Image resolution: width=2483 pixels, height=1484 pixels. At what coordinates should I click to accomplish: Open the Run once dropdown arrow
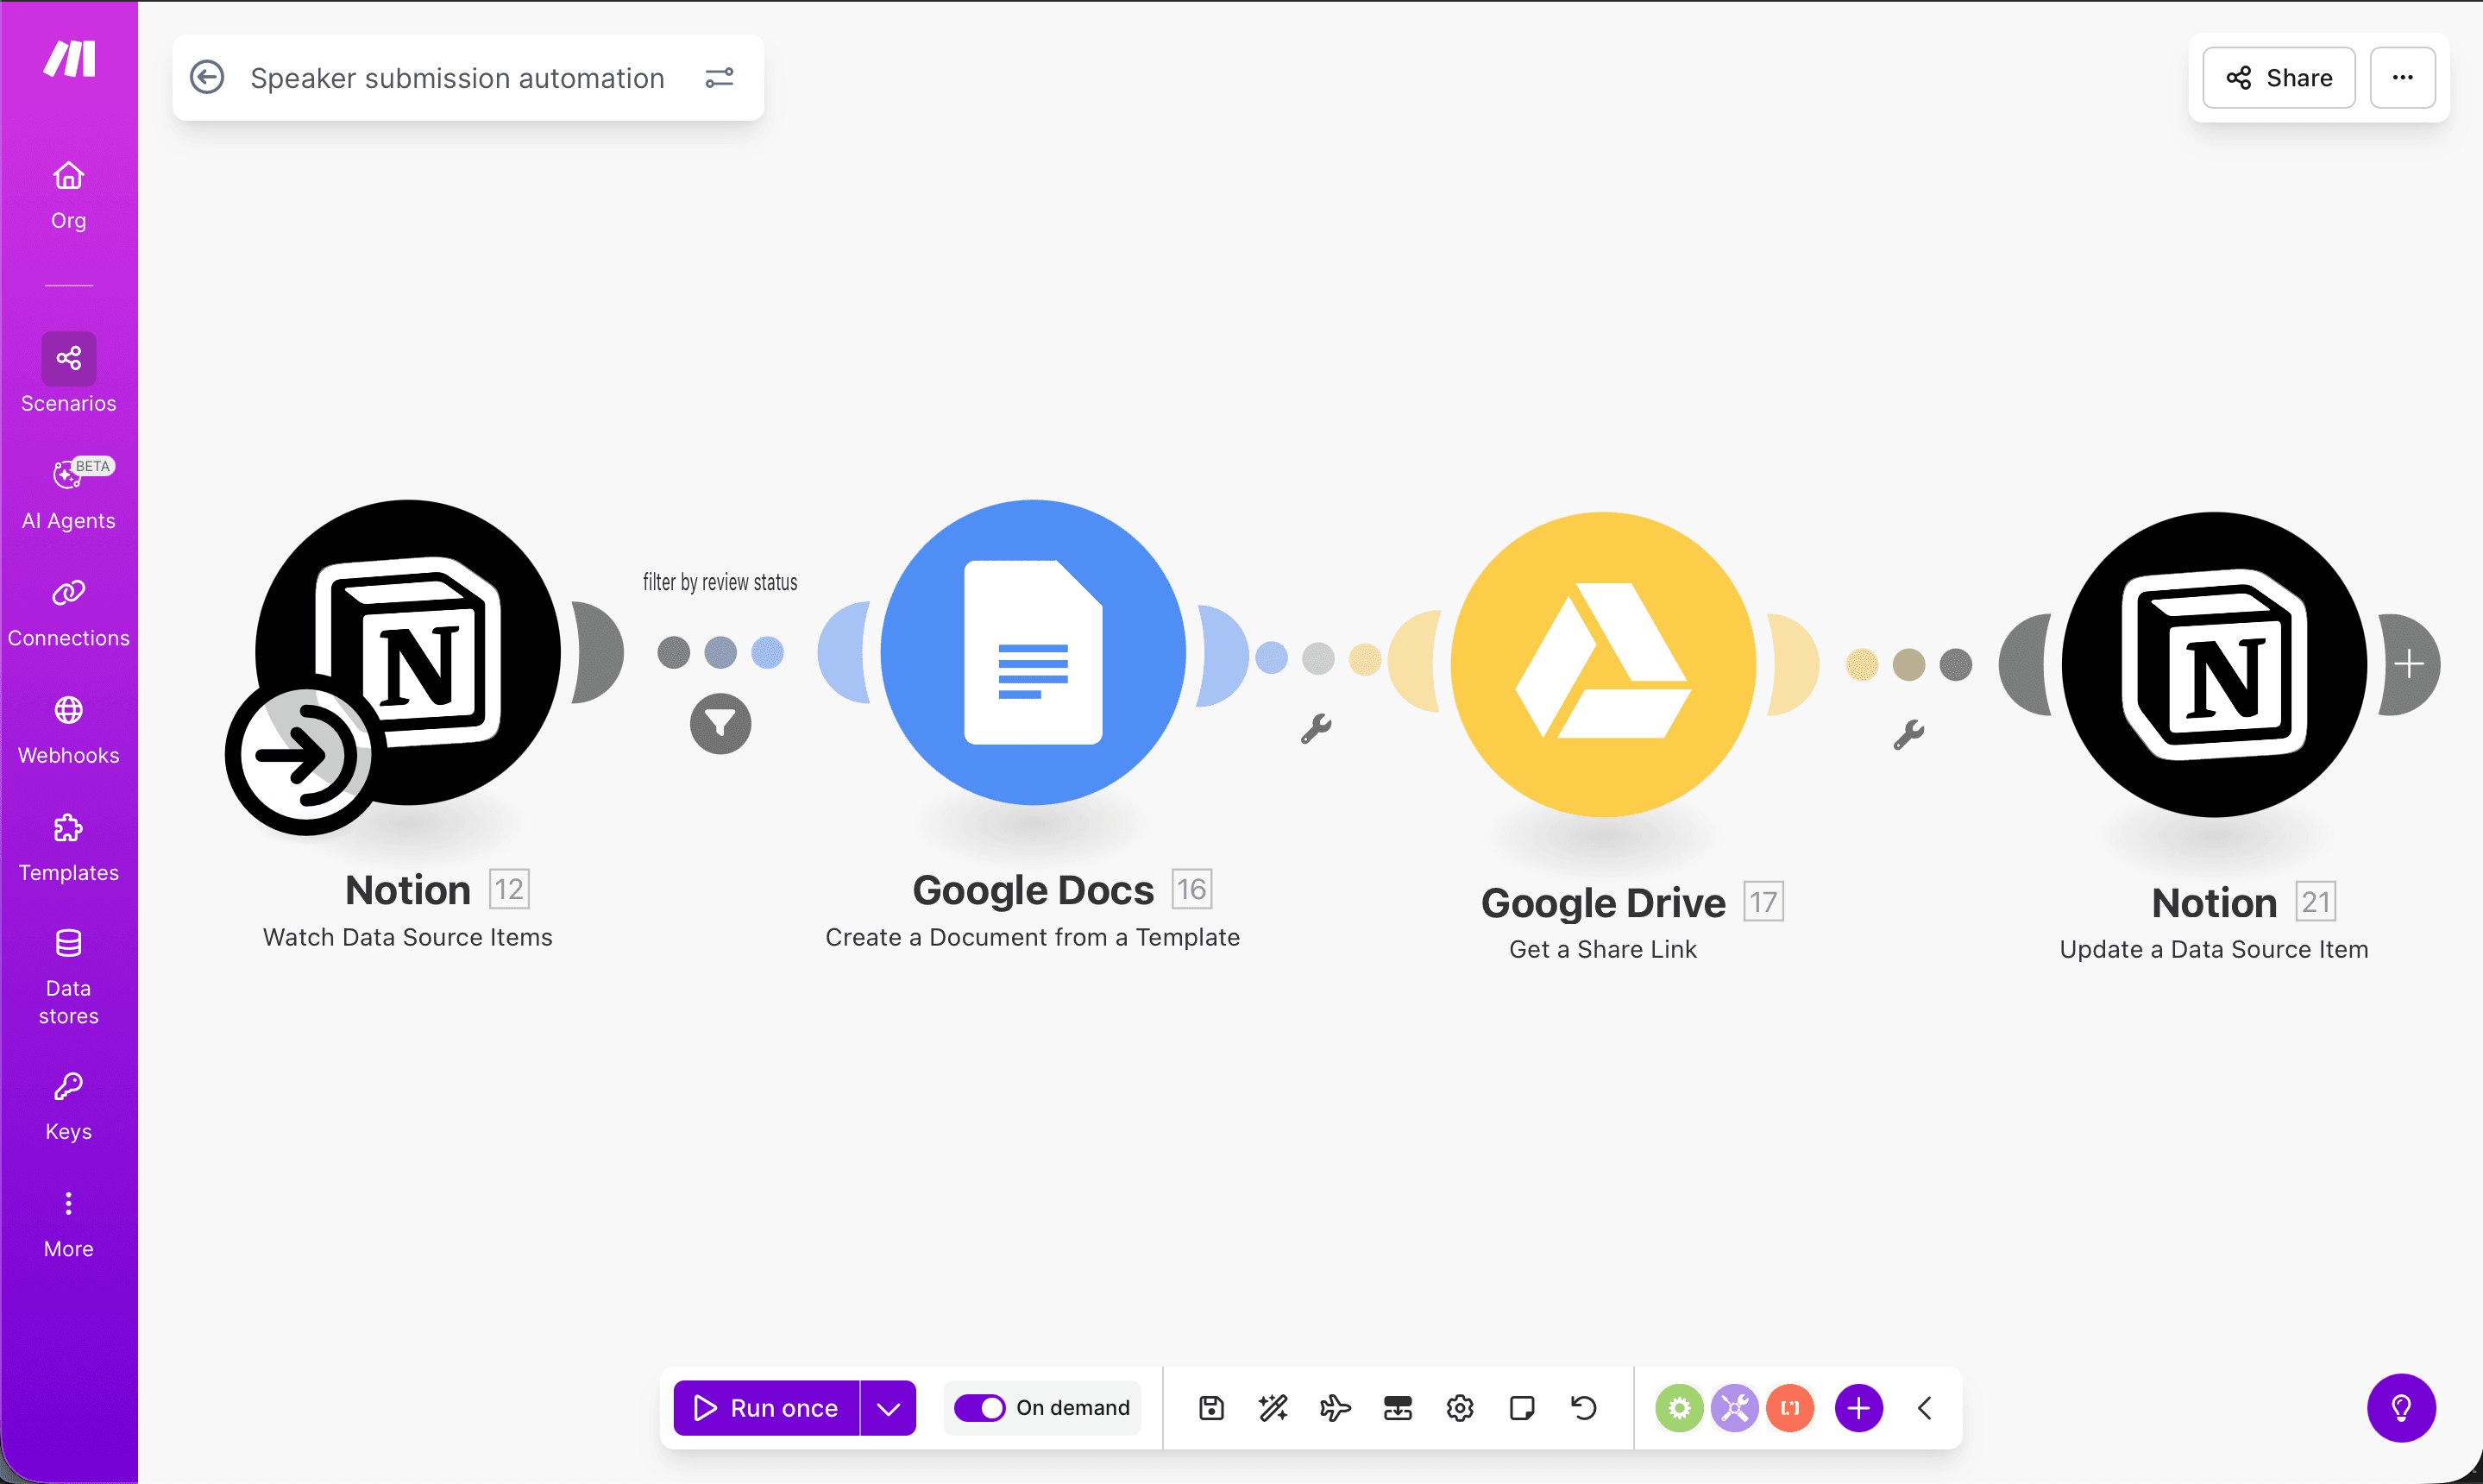click(x=887, y=1407)
